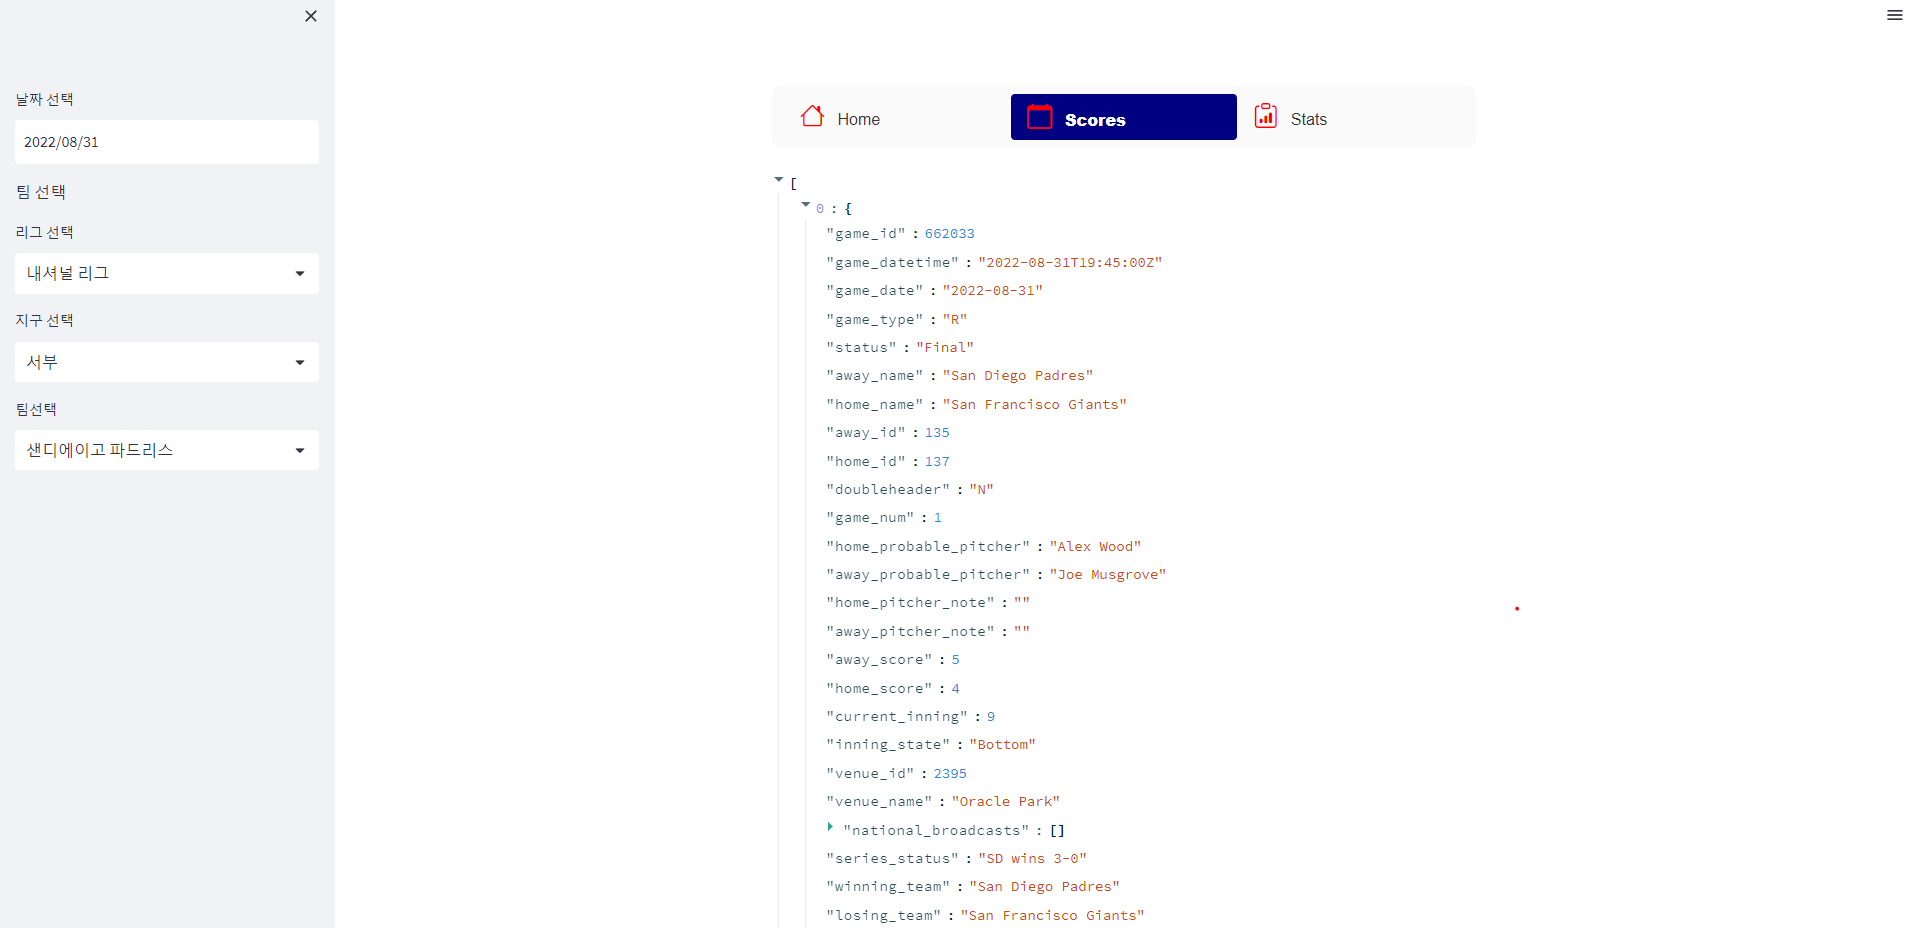Click the date input 2022/08/31
1910x928 pixels.
click(167, 142)
